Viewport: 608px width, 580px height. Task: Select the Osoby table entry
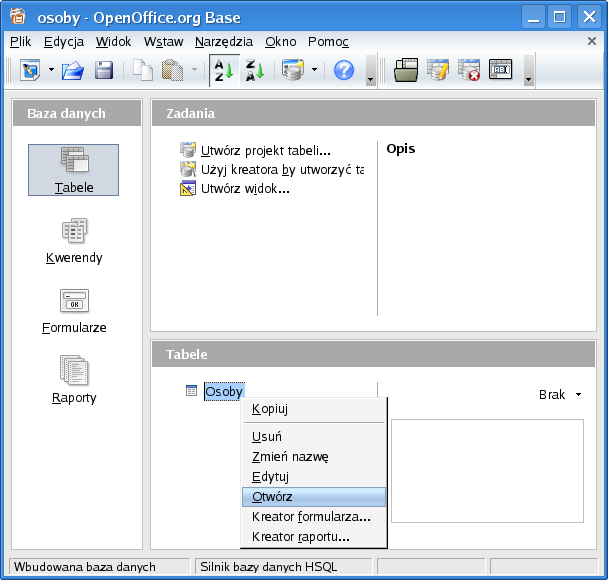click(224, 392)
